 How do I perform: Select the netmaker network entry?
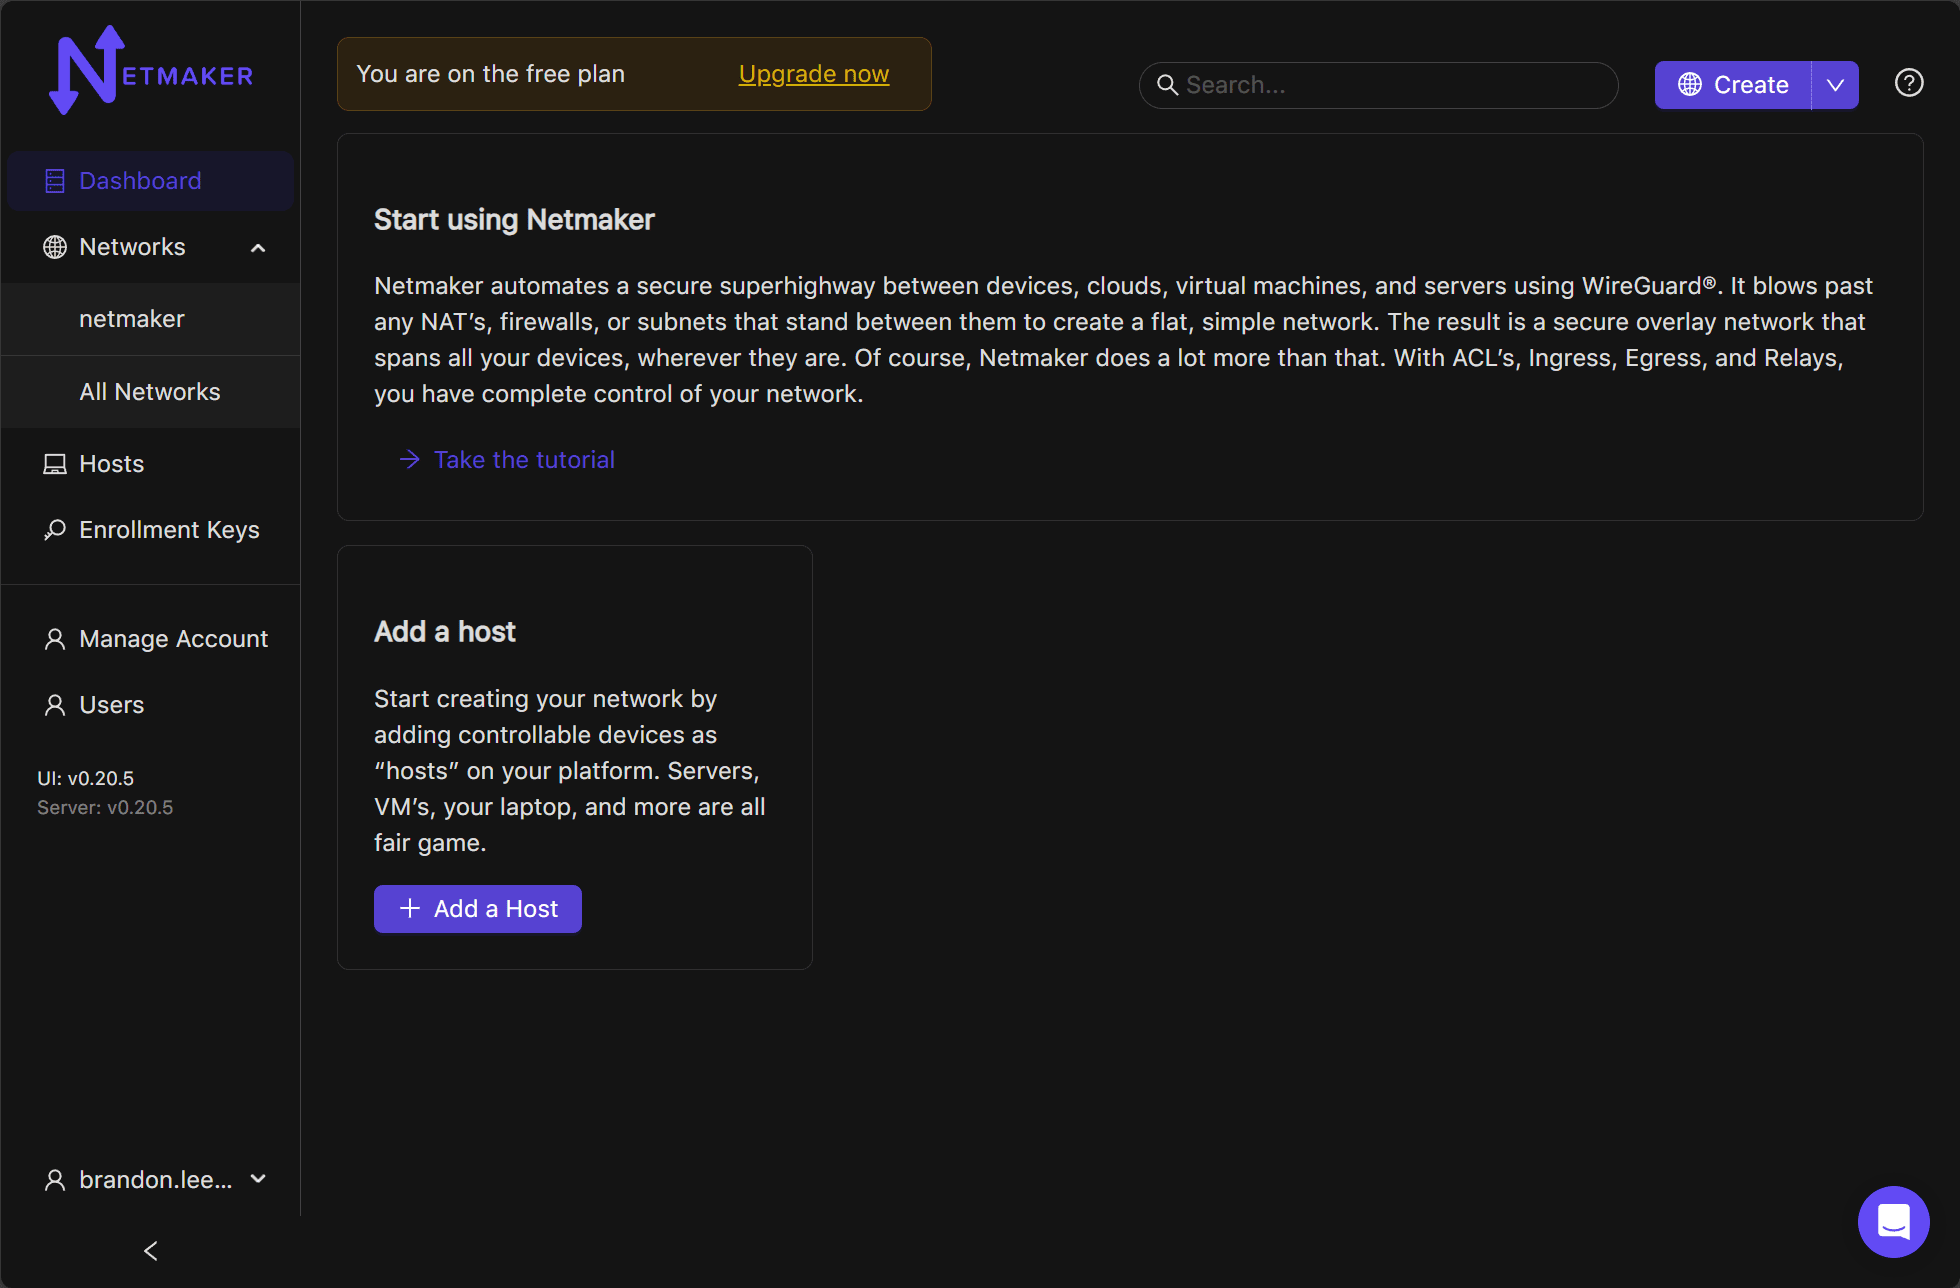tap(132, 319)
